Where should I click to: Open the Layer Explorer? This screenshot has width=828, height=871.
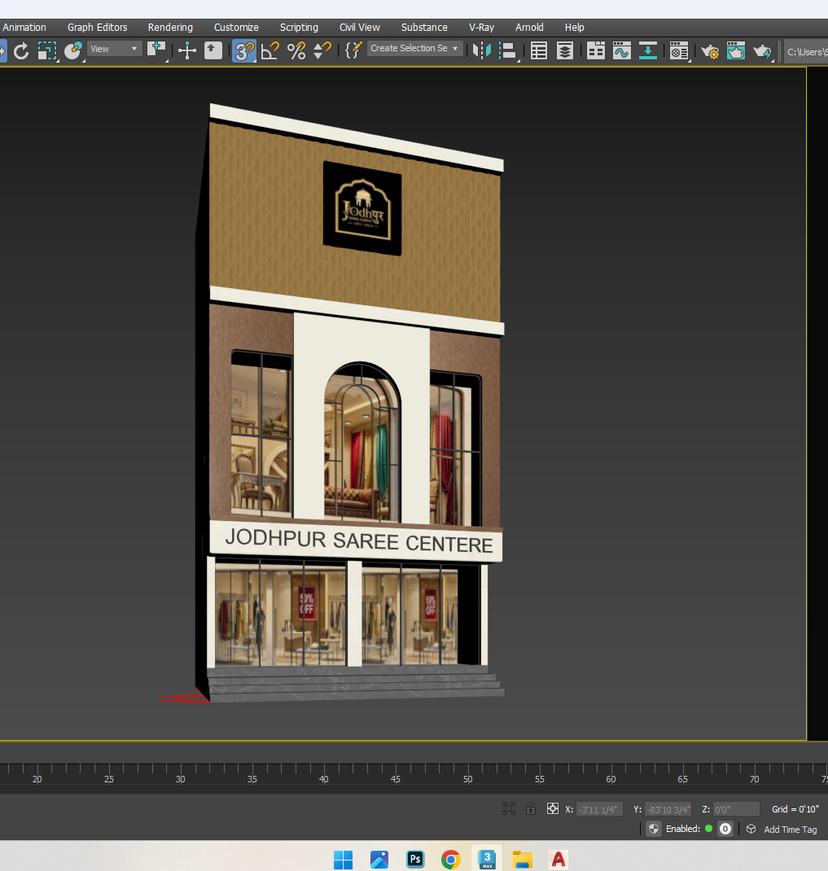(x=565, y=50)
